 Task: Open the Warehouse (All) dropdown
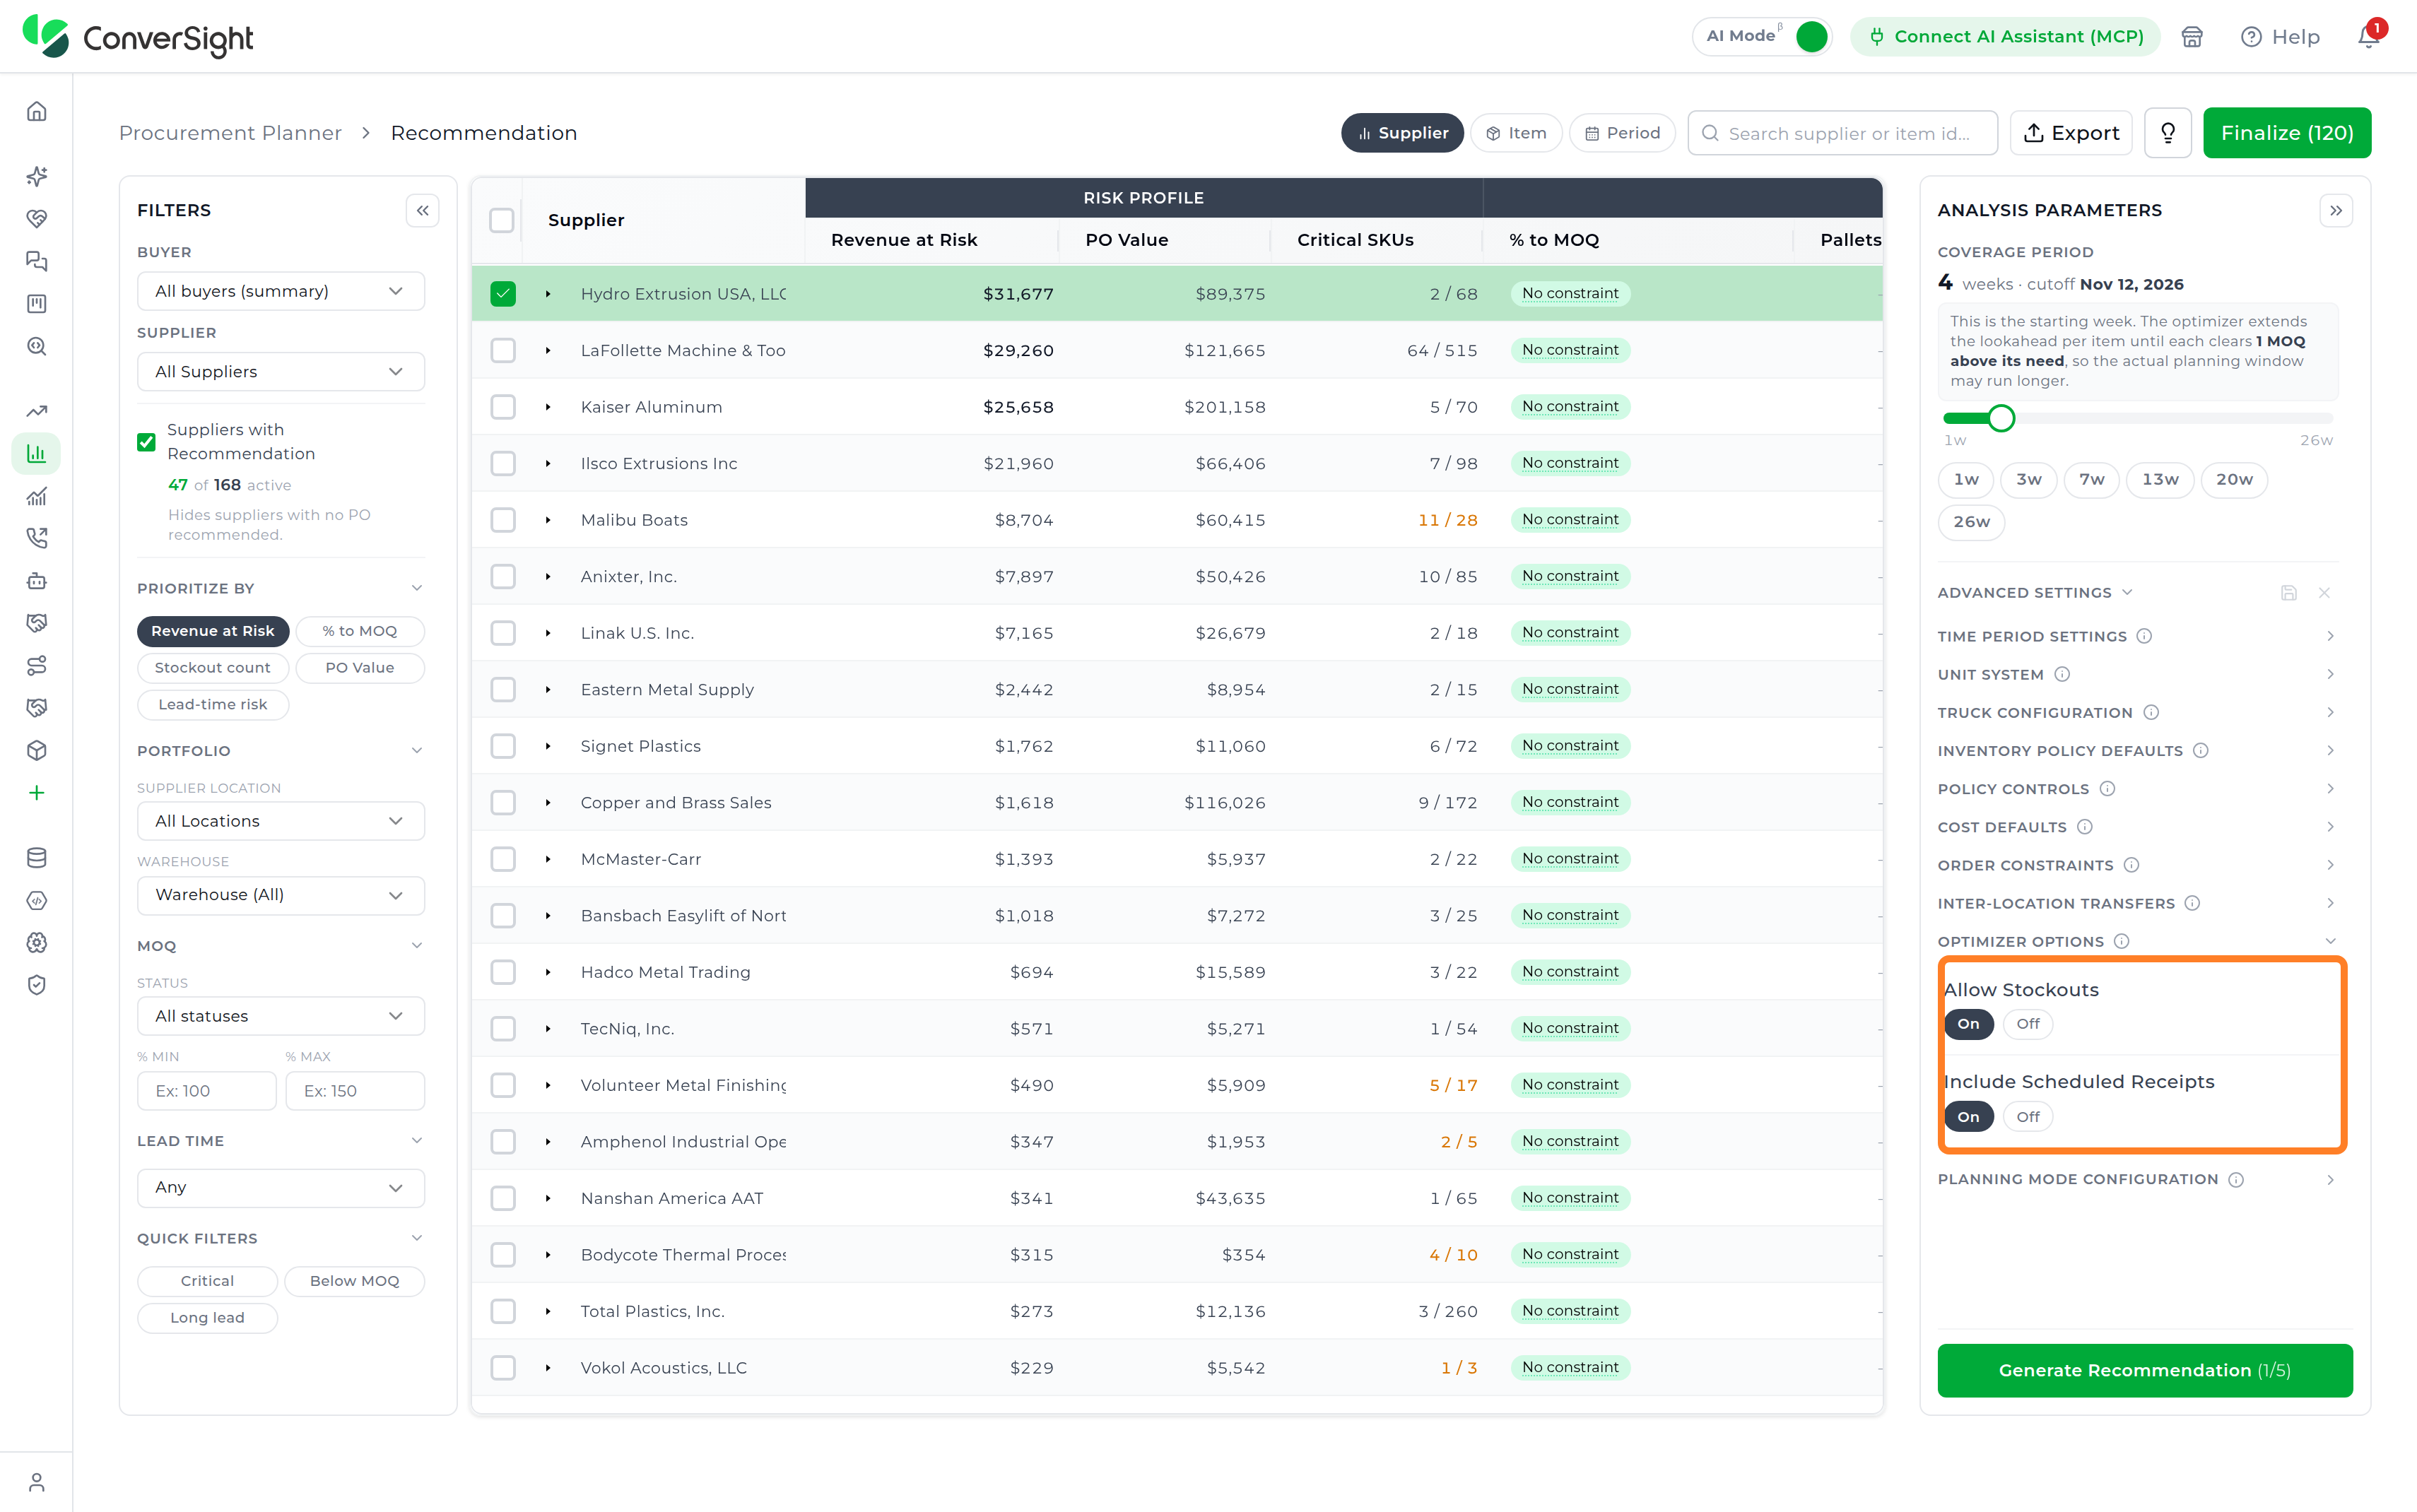281,895
